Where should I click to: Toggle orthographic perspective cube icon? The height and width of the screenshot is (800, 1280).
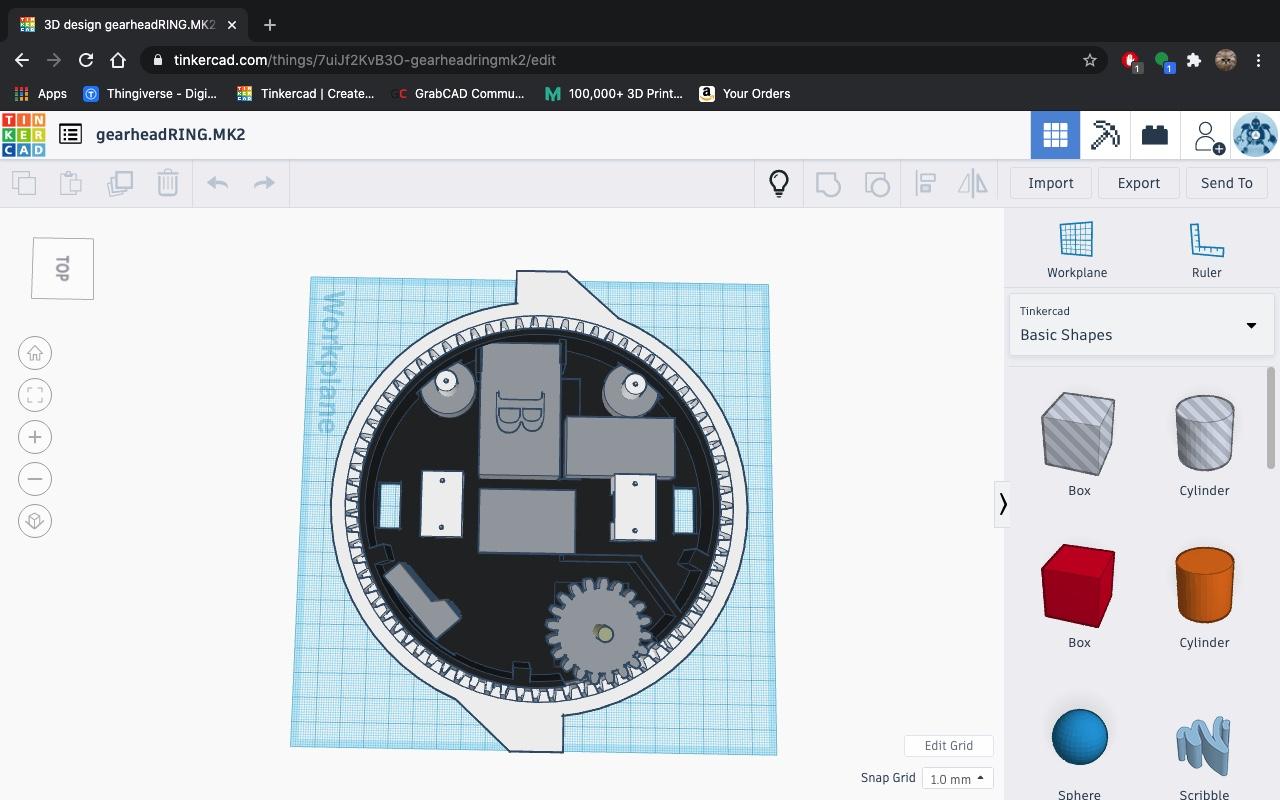pyautogui.click(x=35, y=521)
